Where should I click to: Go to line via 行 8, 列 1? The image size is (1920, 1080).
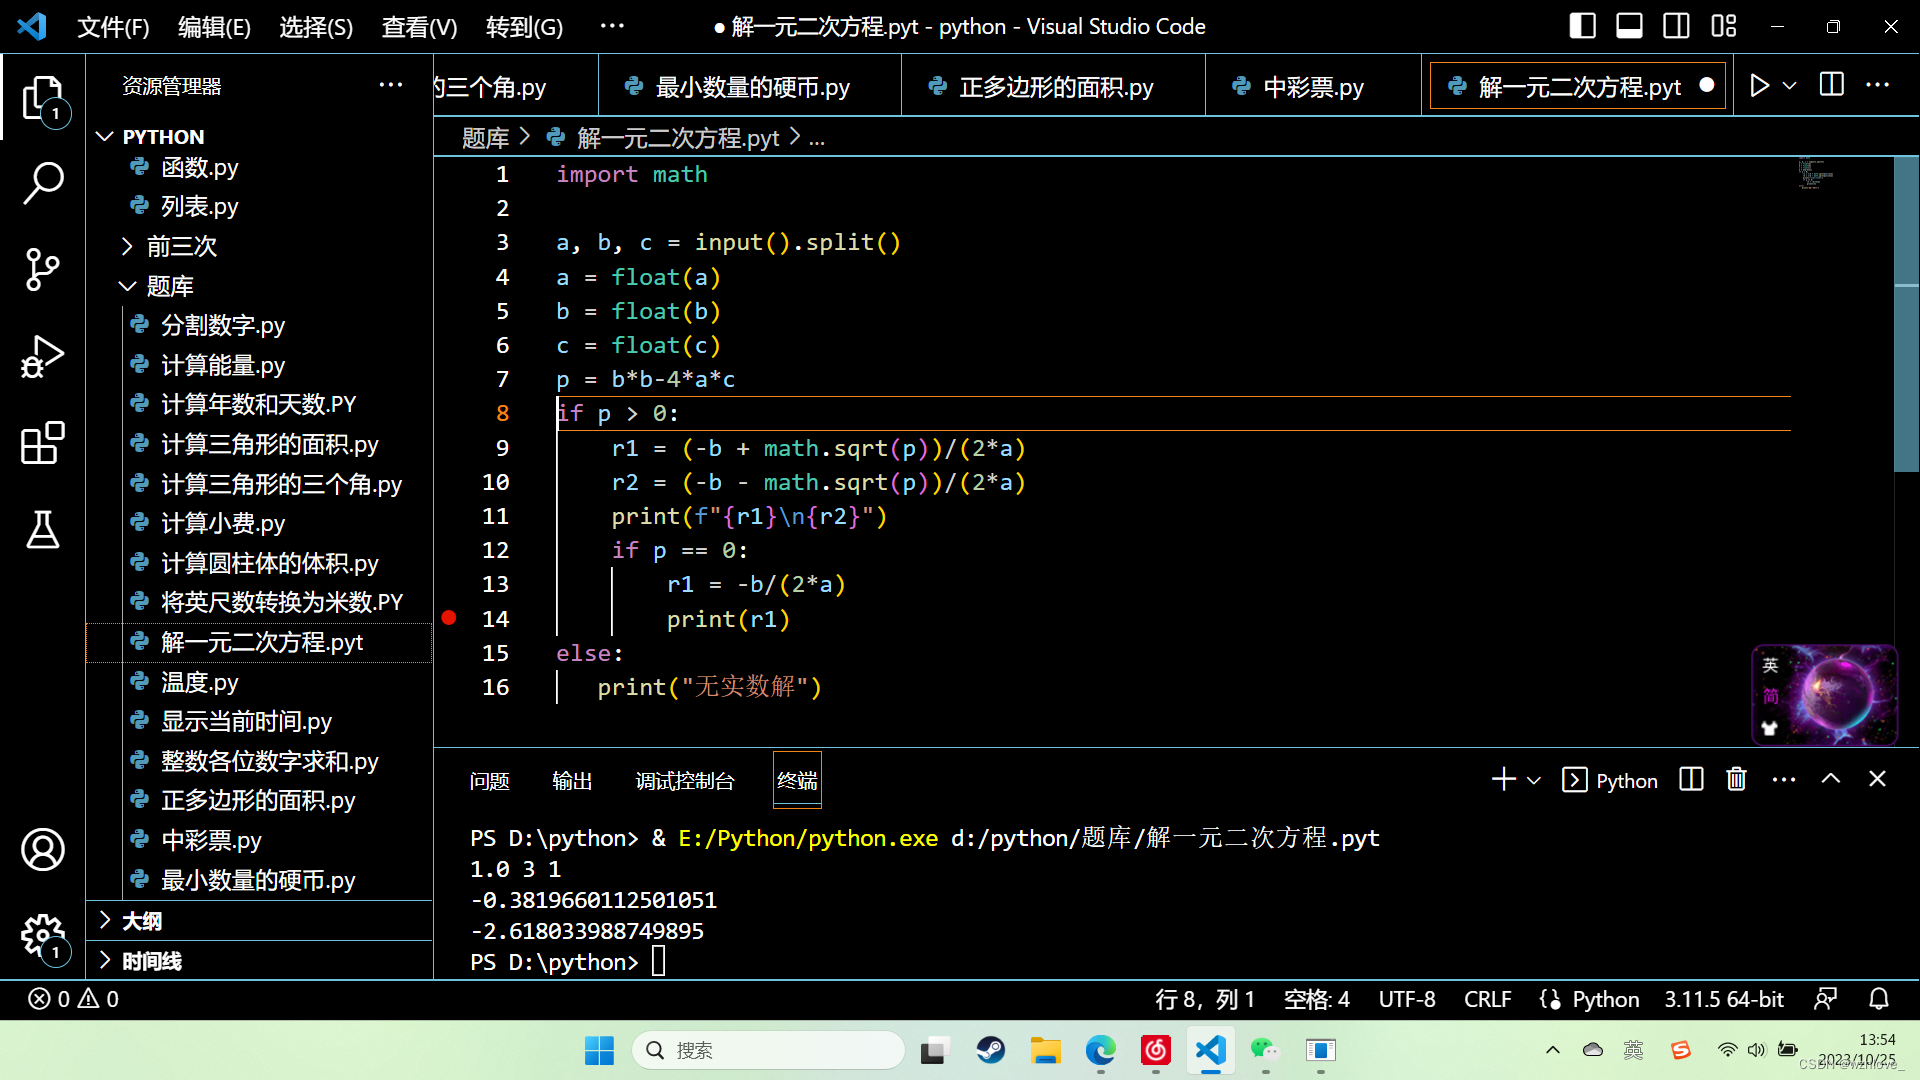(1205, 999)
